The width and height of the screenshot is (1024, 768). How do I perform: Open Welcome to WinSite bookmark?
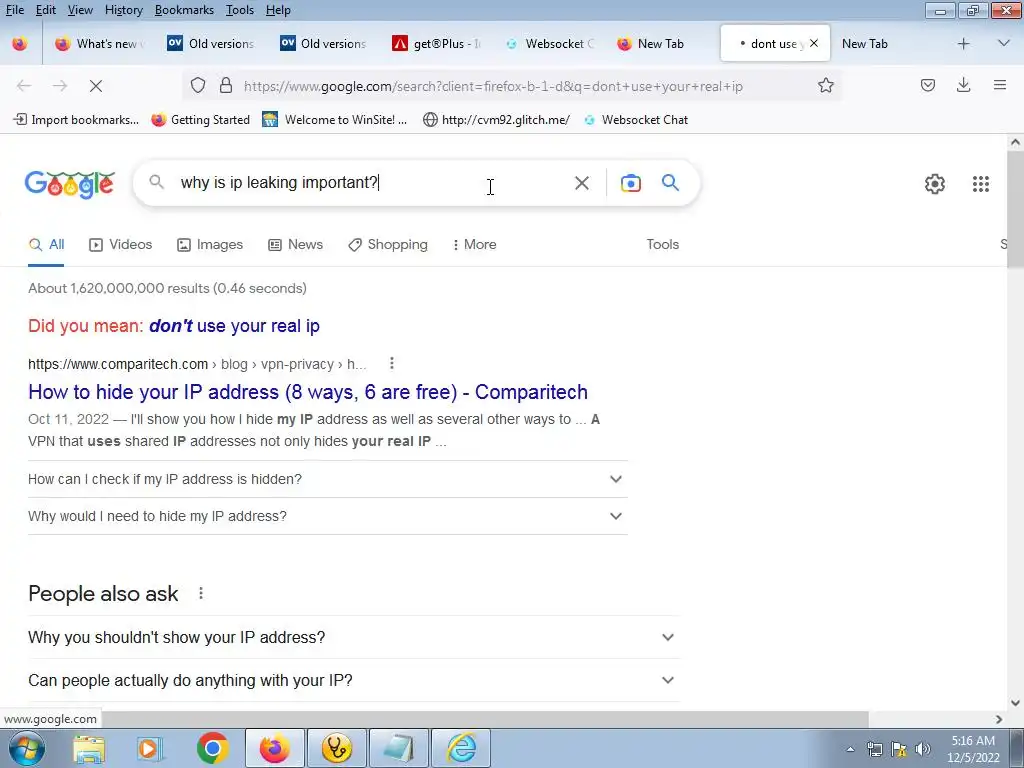(x=335, y=120)
